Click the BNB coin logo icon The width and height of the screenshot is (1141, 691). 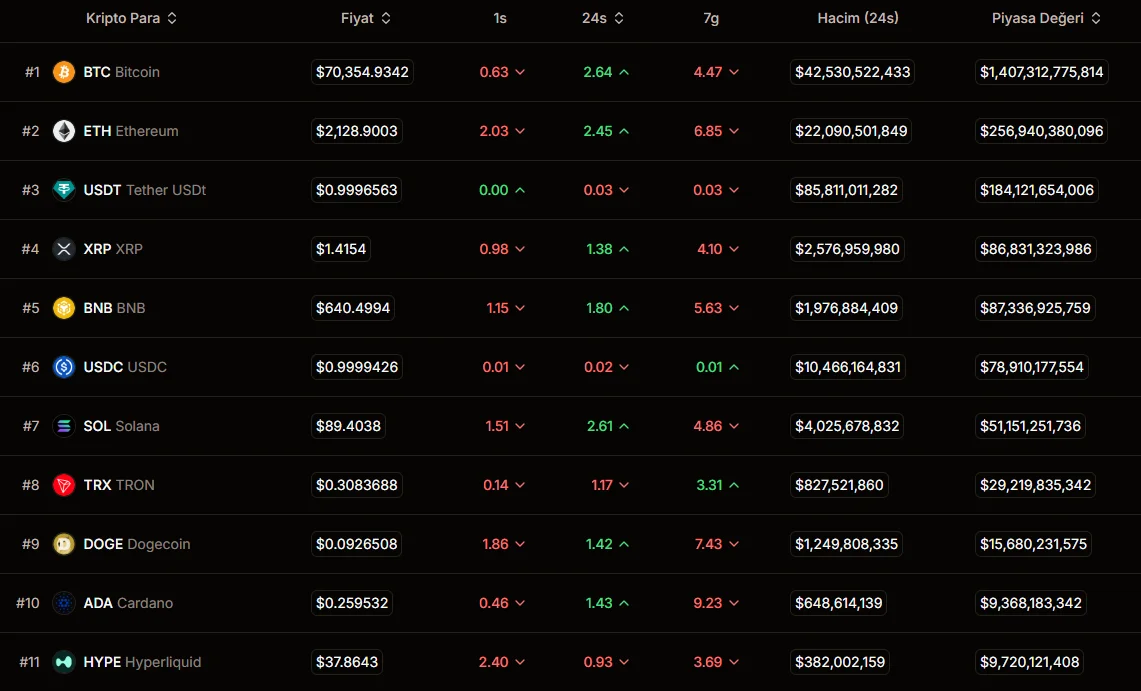click(x=64, y=308)
